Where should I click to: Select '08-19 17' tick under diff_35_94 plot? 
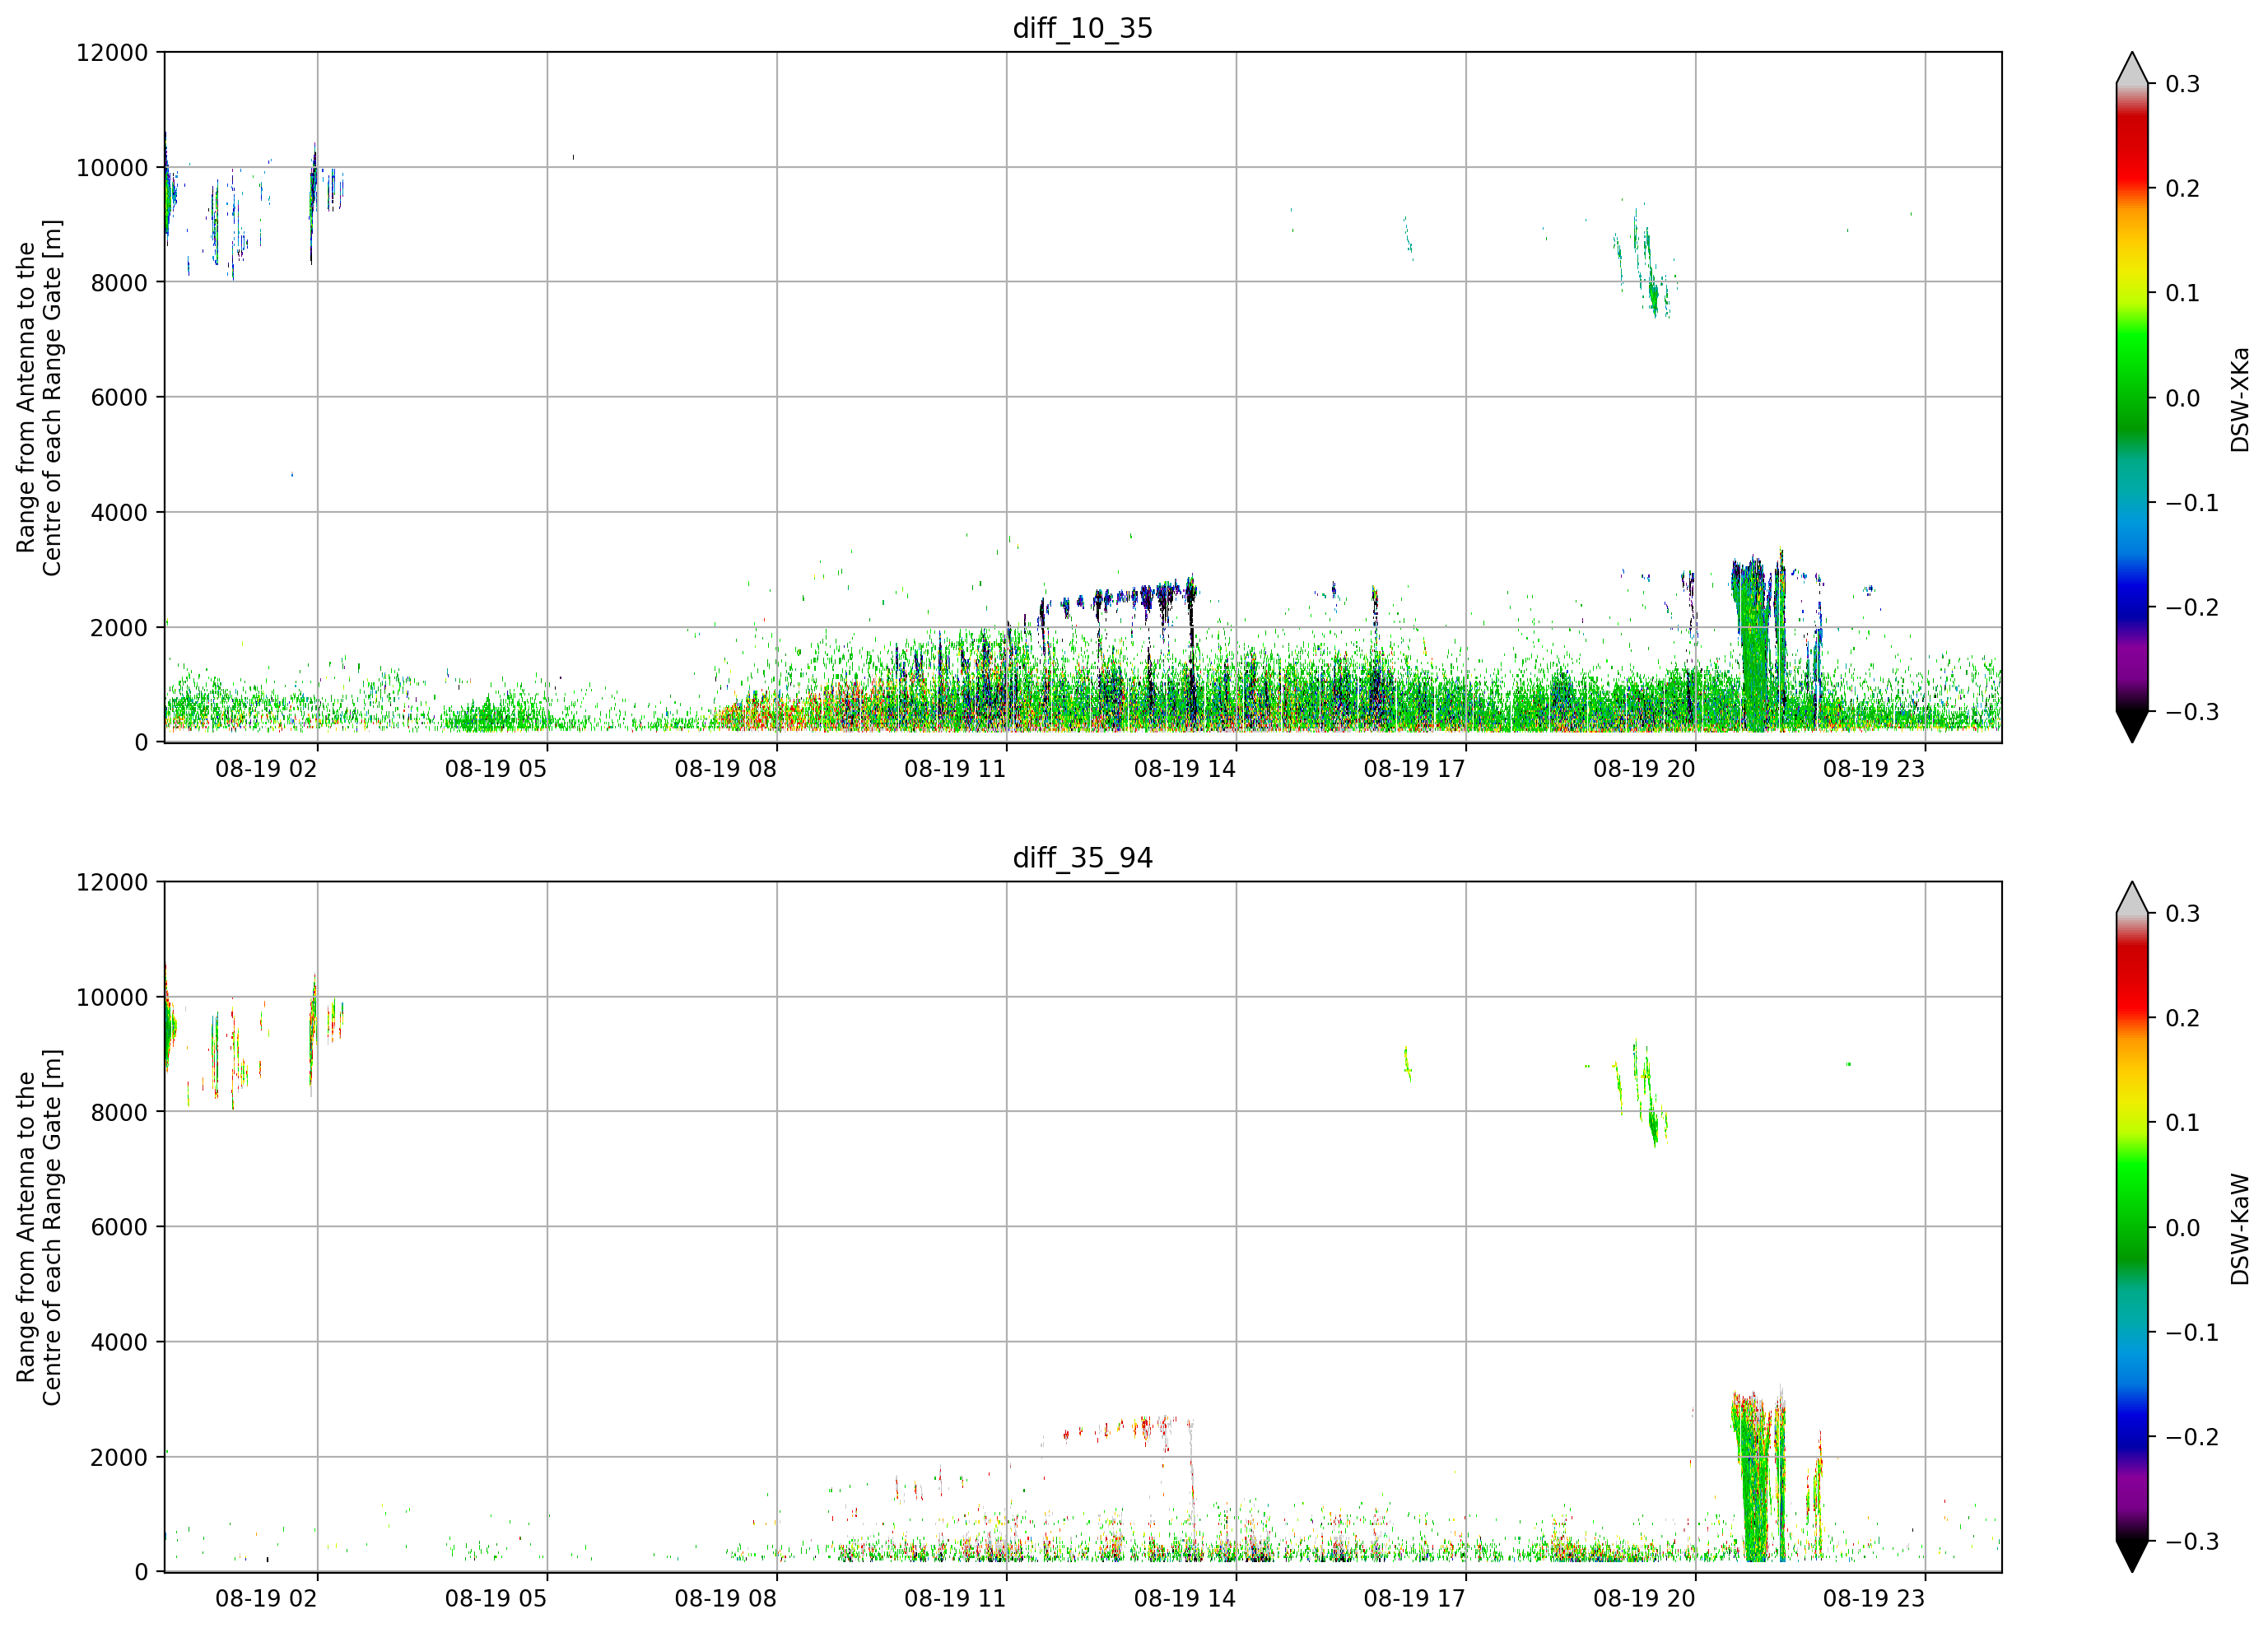(1414, 1599)
